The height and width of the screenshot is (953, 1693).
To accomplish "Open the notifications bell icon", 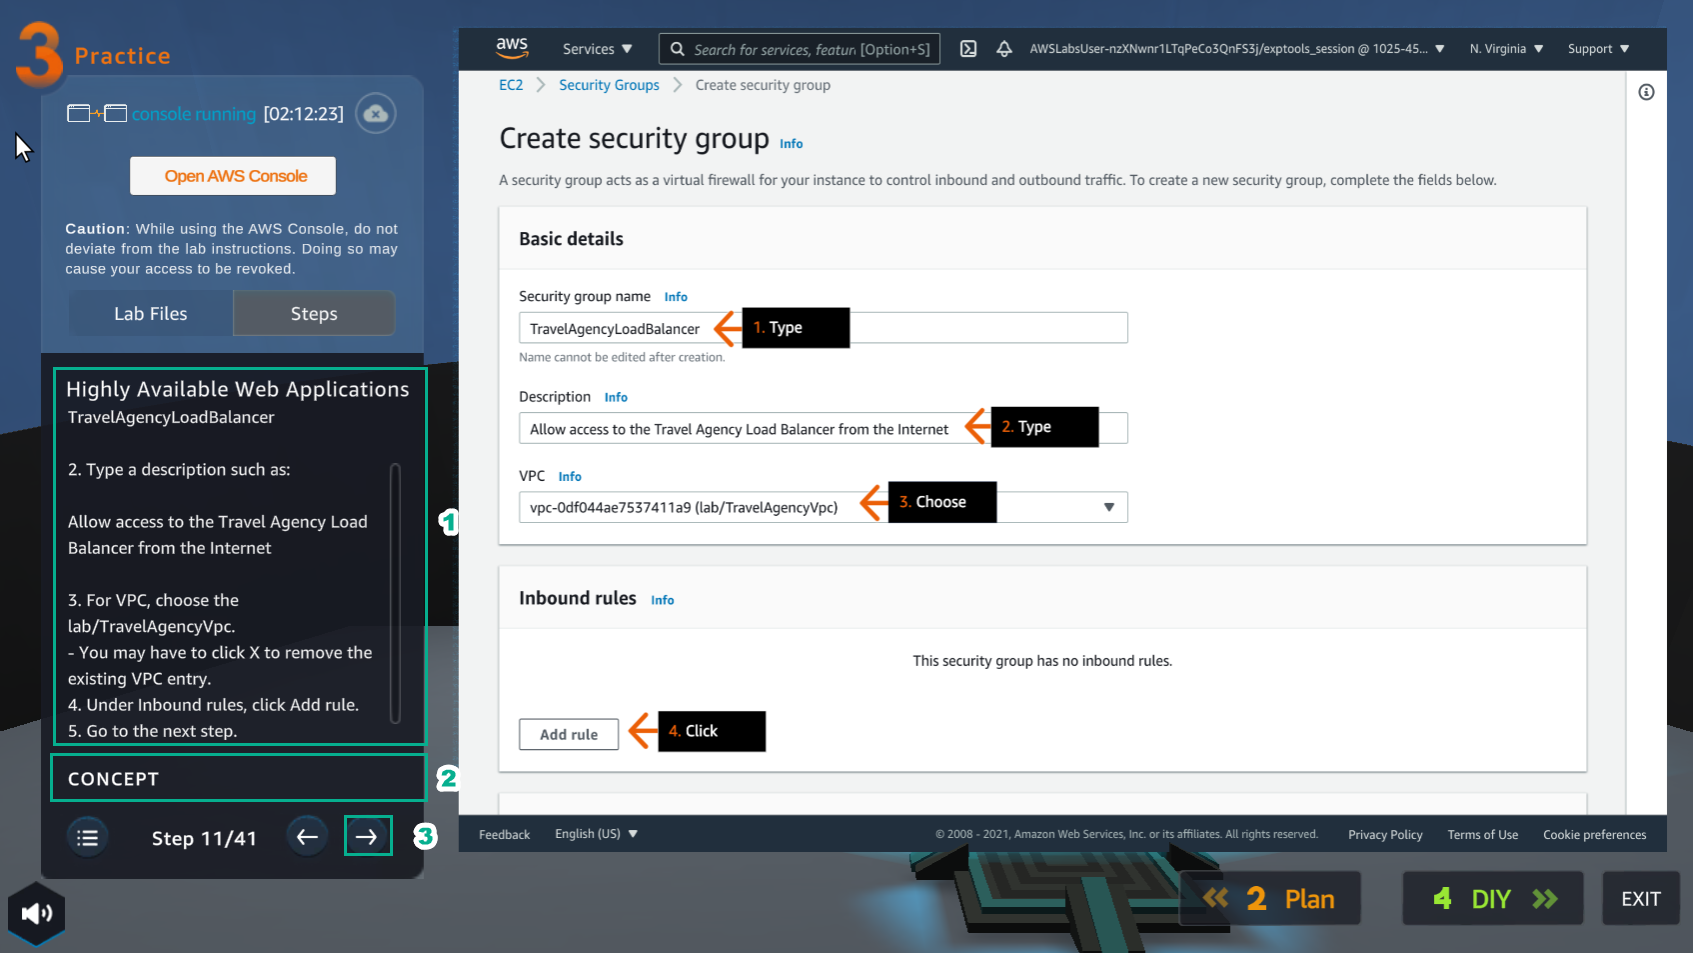I will click(1004, 48).
